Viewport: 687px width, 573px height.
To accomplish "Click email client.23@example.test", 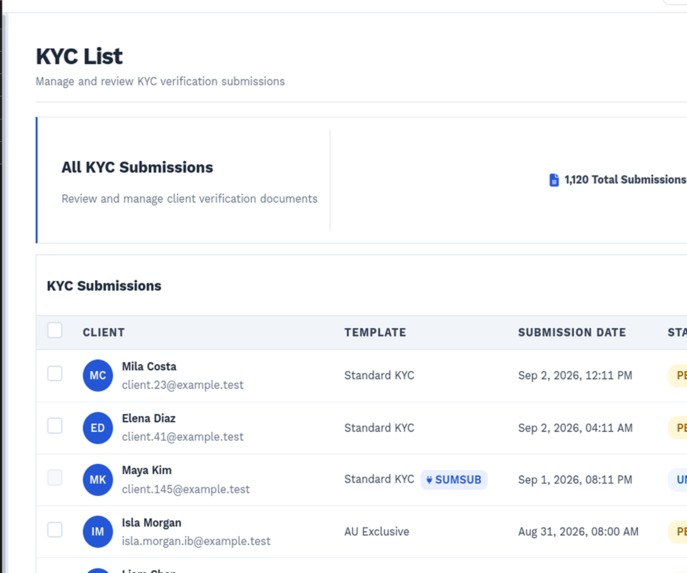I will [x=183, y=385].
